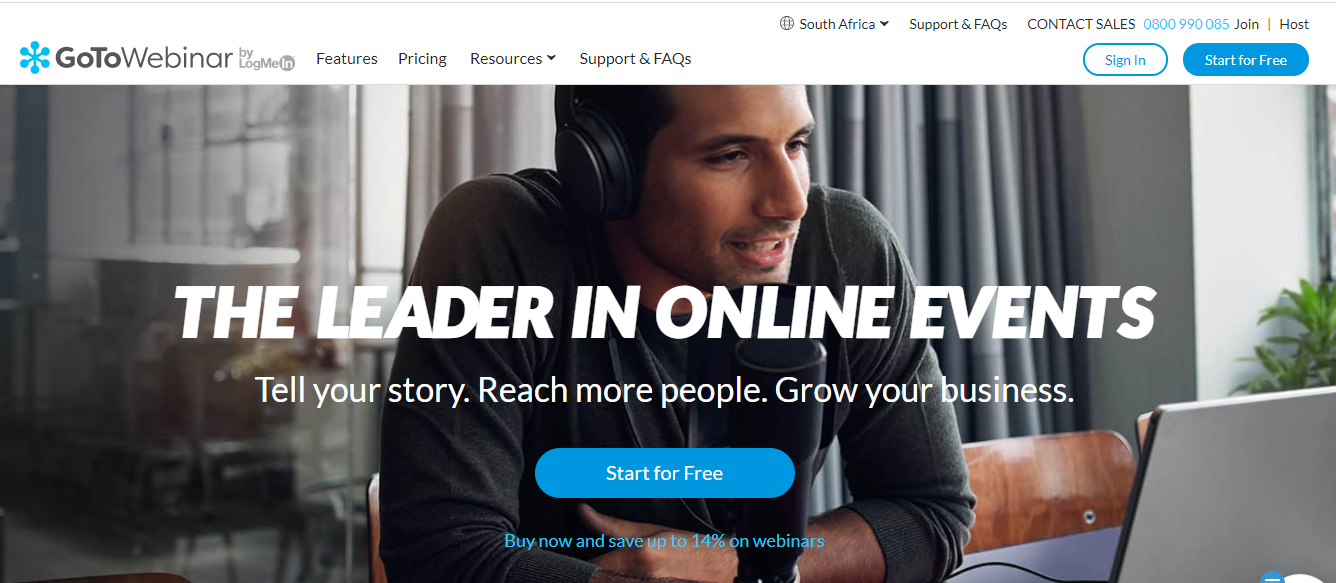Open Support & FAQs in main navigation
The image size is (1336, 583).
pyautogui.click(x=635, y=59)
